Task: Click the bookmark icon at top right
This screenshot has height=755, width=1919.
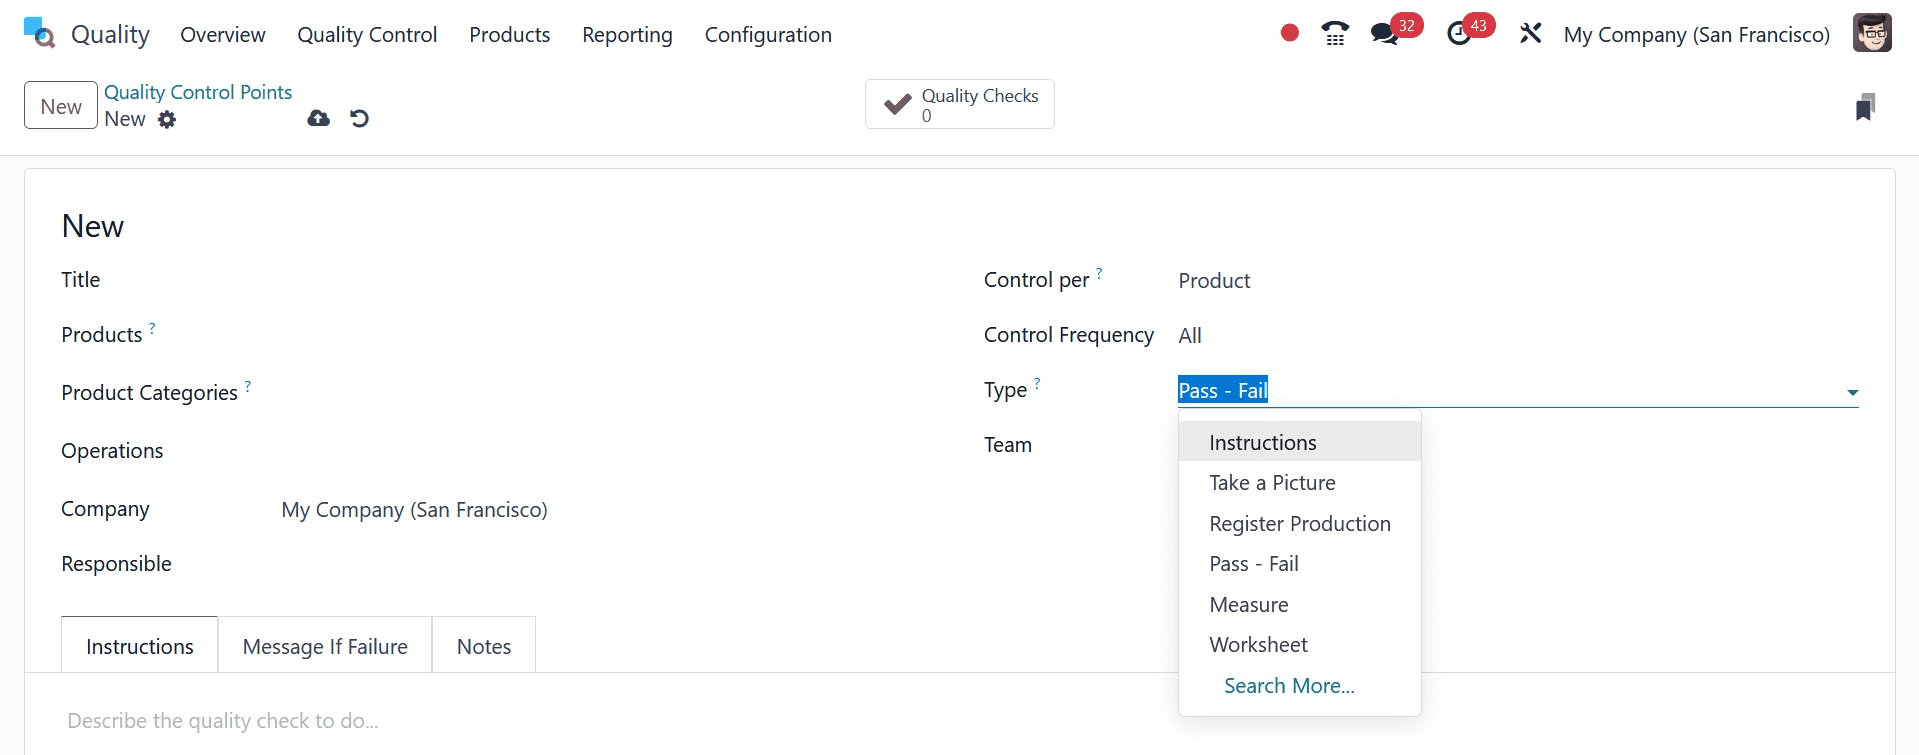Action: [x=1864, y=107]
